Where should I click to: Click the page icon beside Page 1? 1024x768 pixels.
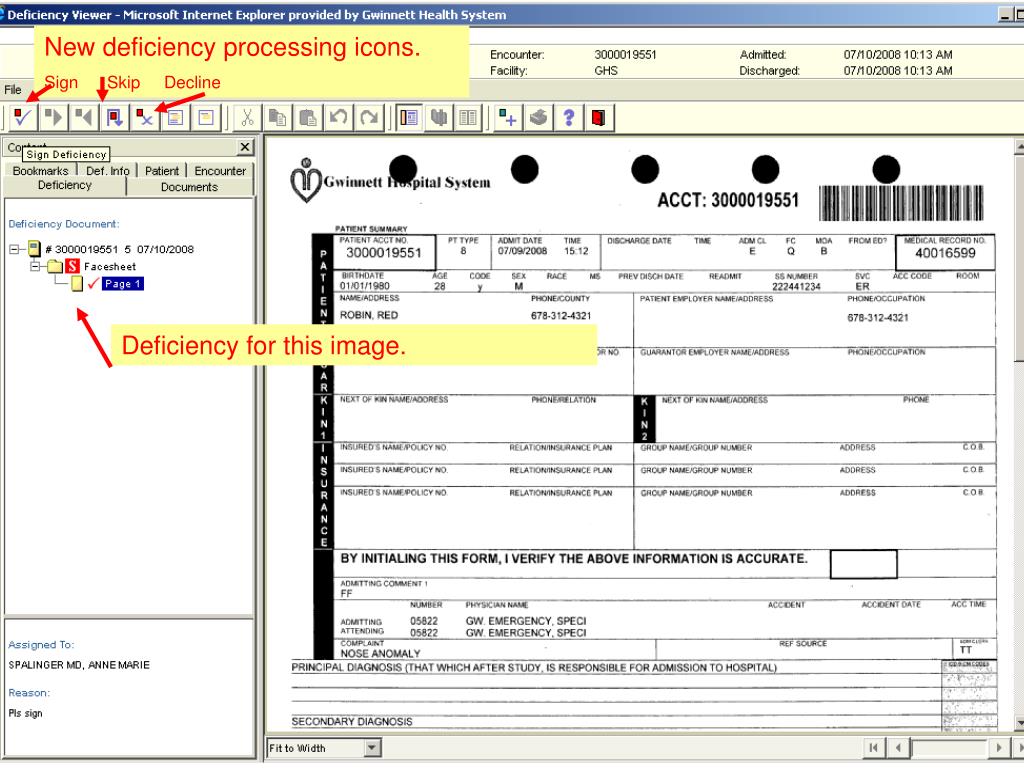(77, 283)
